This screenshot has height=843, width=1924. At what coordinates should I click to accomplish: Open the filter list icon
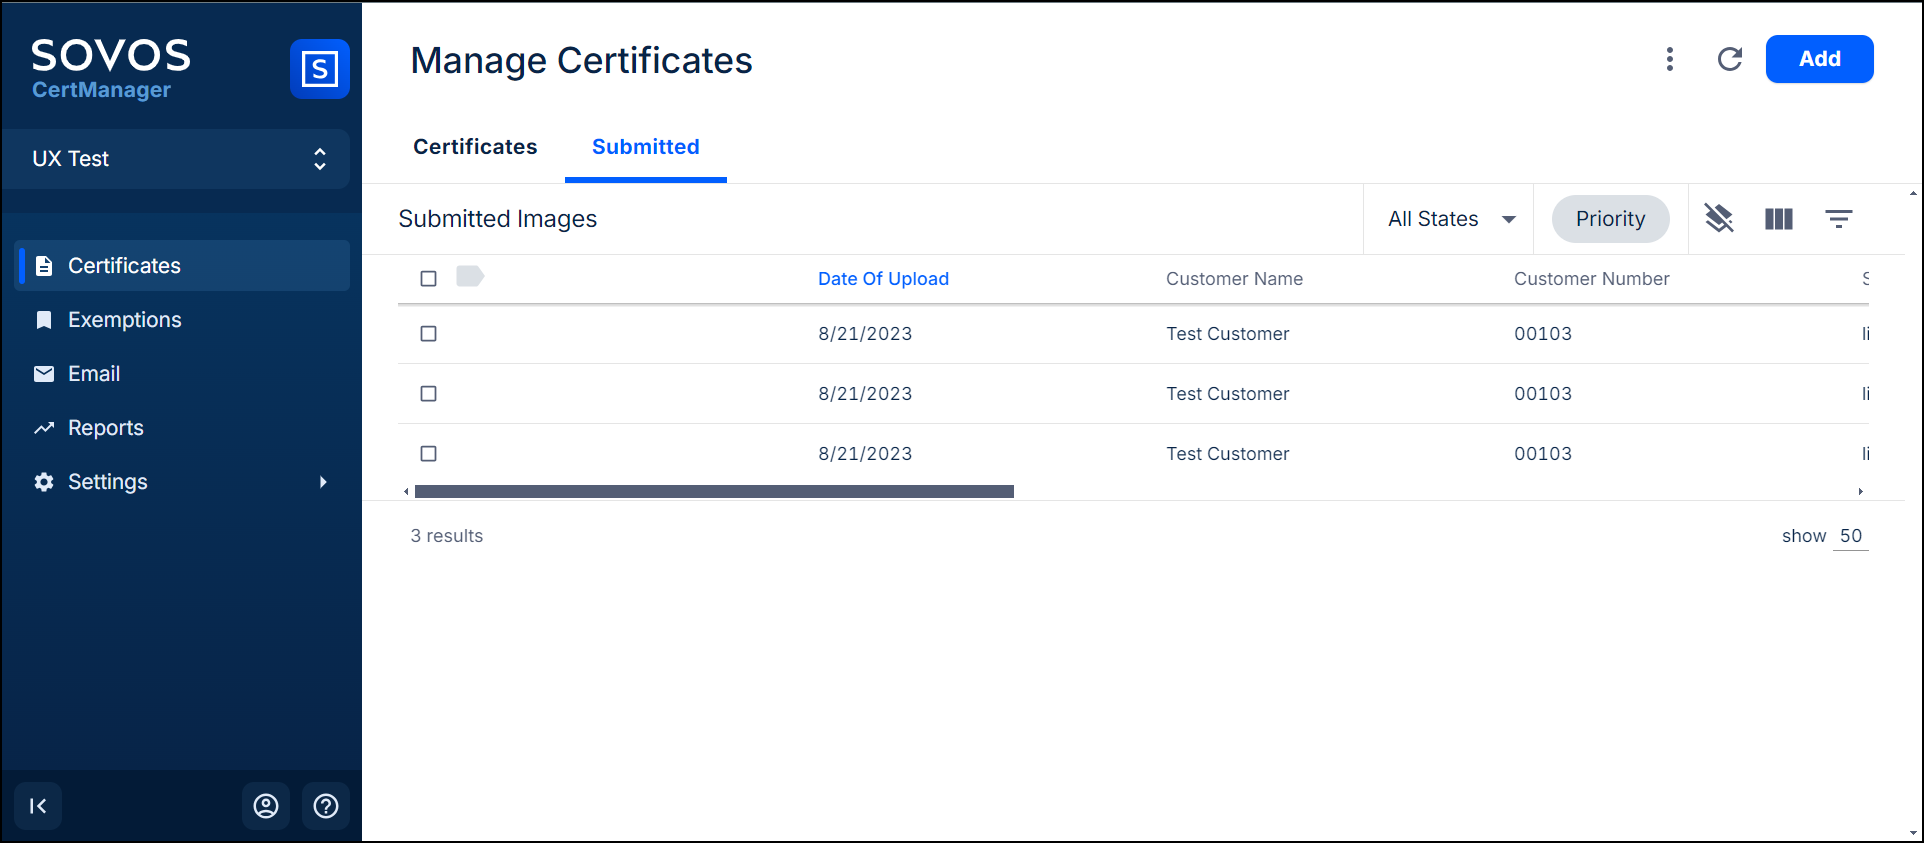1838,219
